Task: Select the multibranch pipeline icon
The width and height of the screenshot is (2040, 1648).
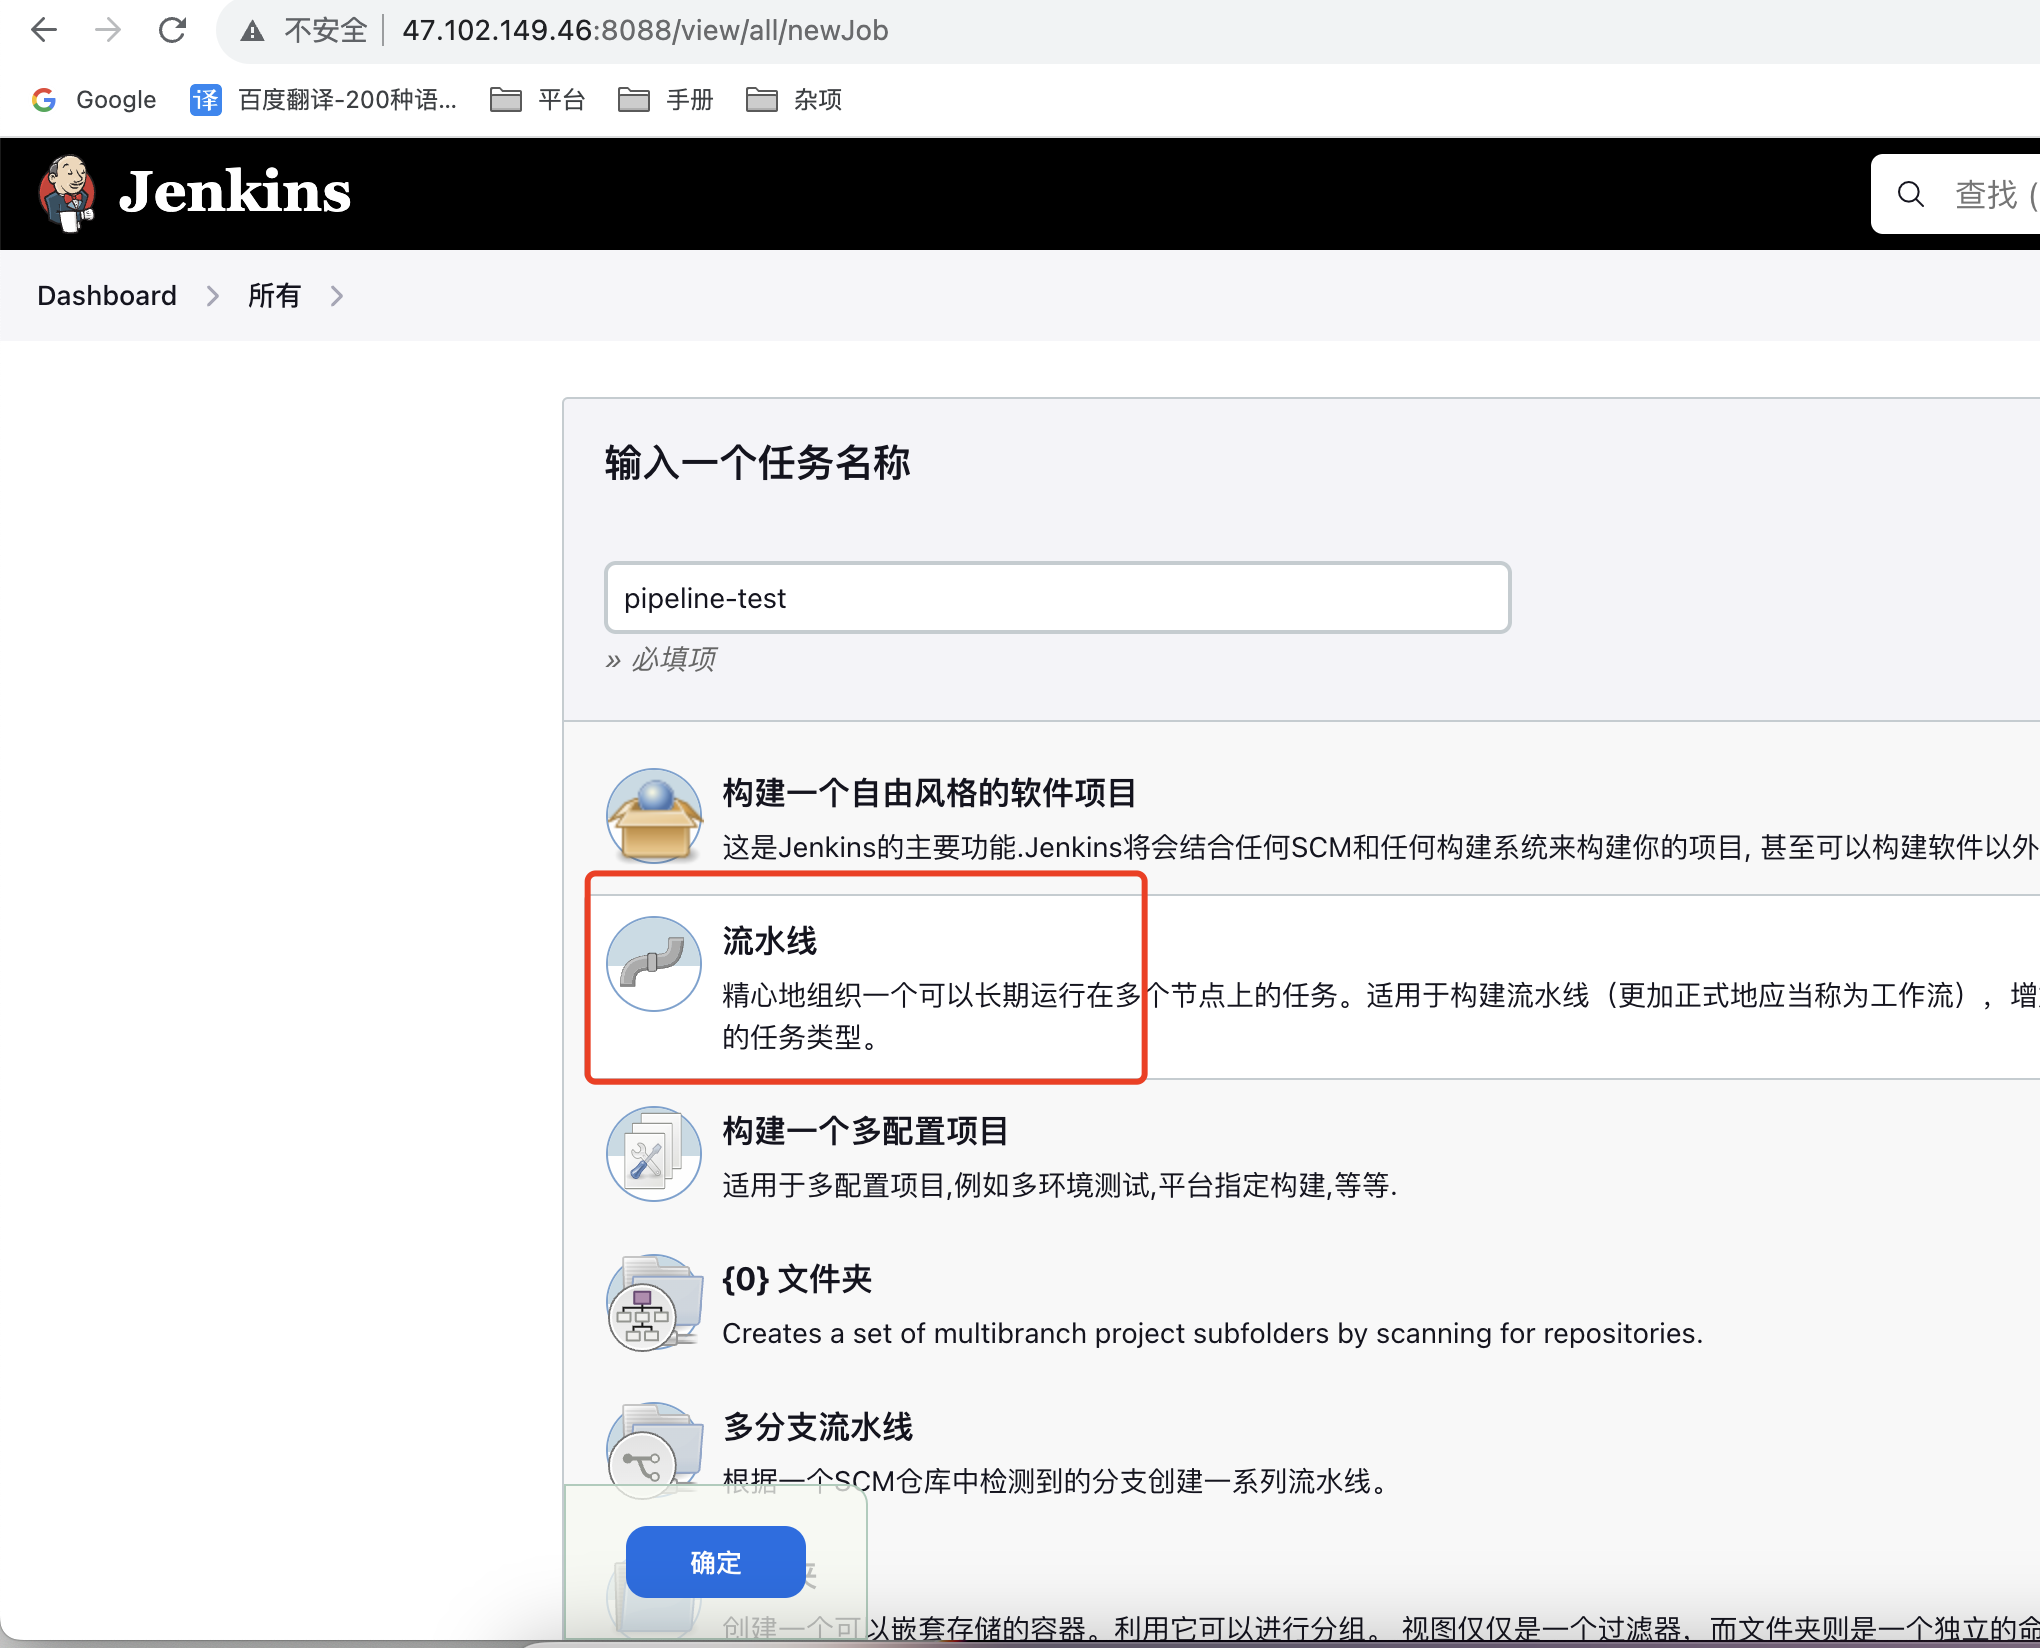Action: [654, 1450]
